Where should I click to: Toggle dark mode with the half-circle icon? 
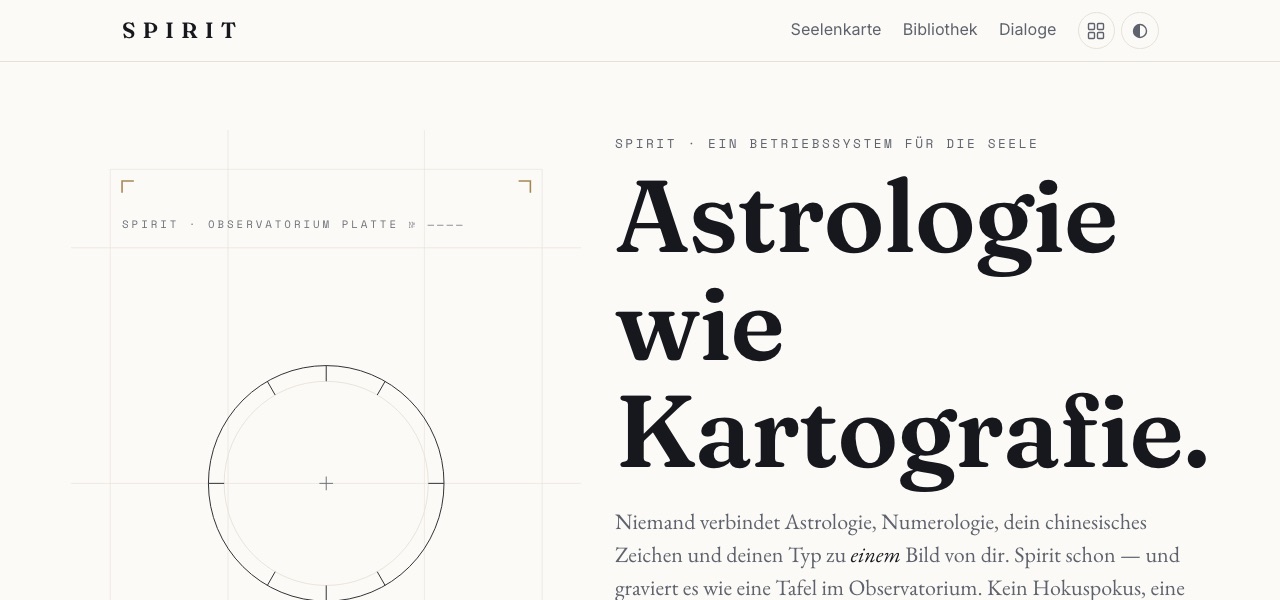point(1140,30)
